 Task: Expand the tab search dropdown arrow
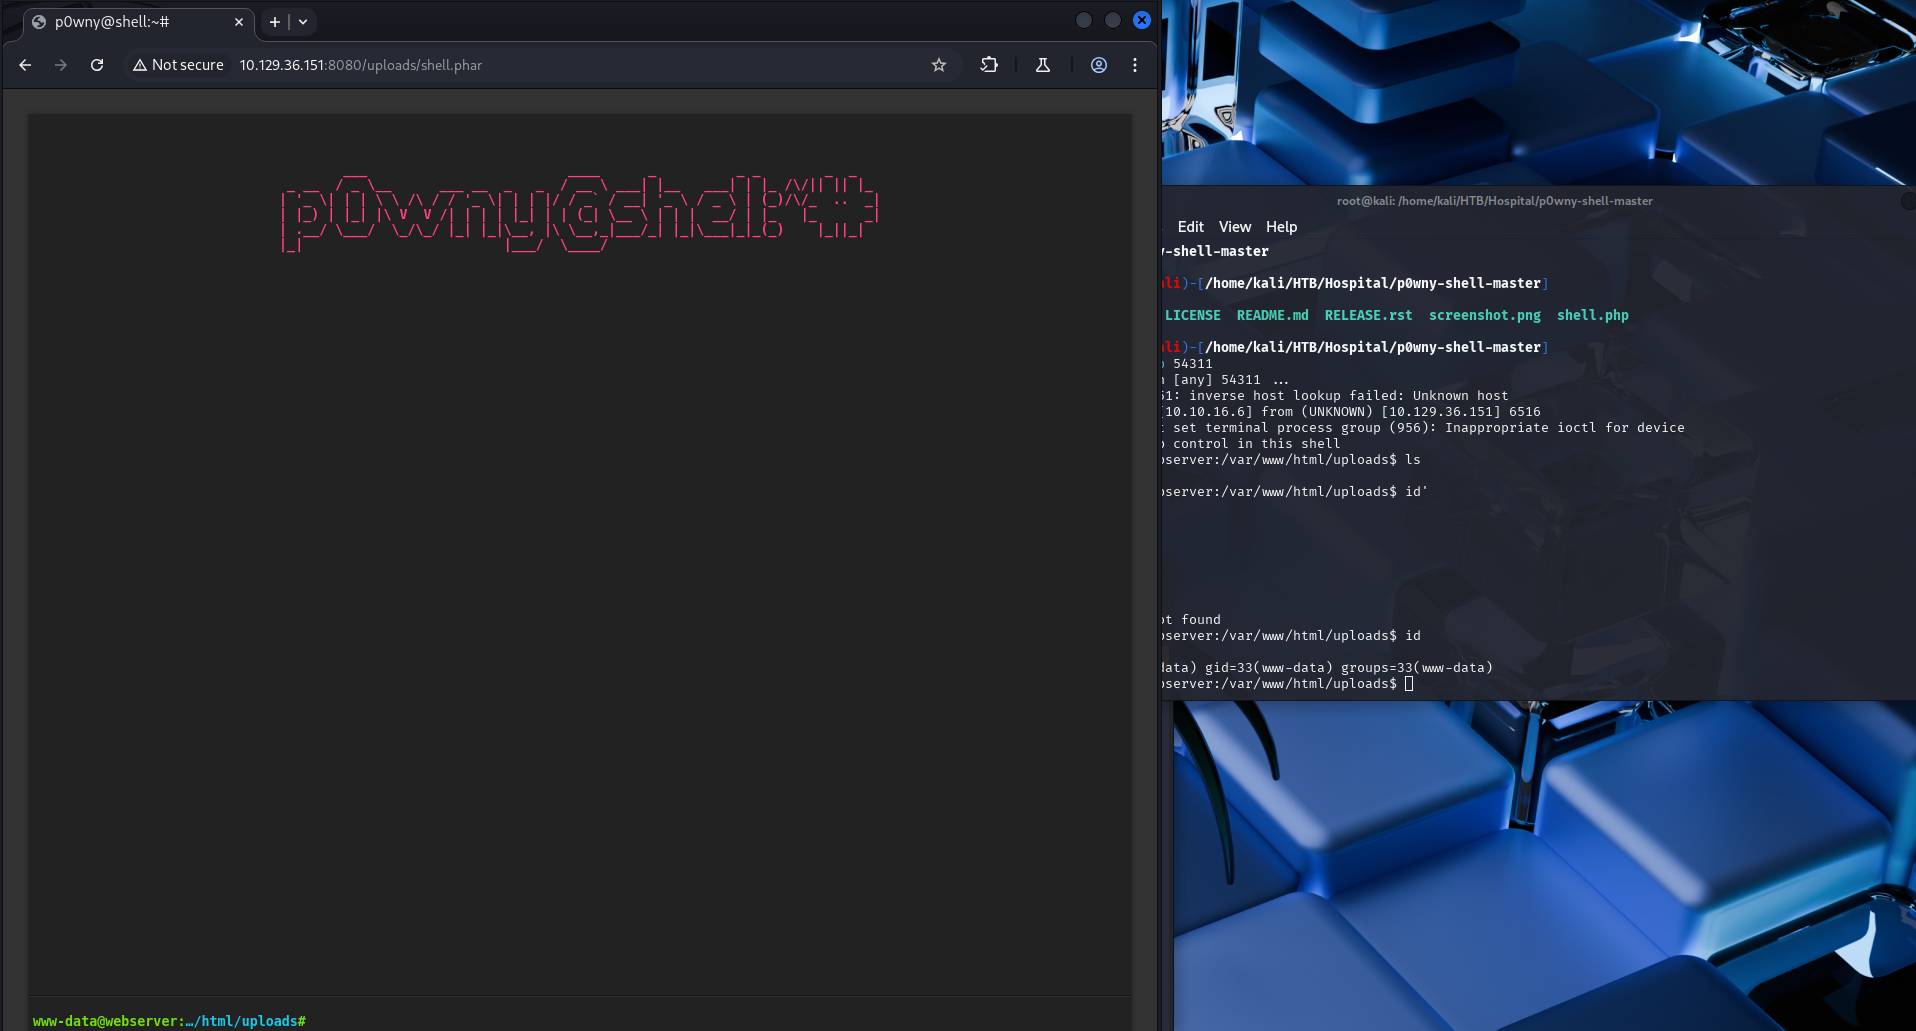pos(303,22)
